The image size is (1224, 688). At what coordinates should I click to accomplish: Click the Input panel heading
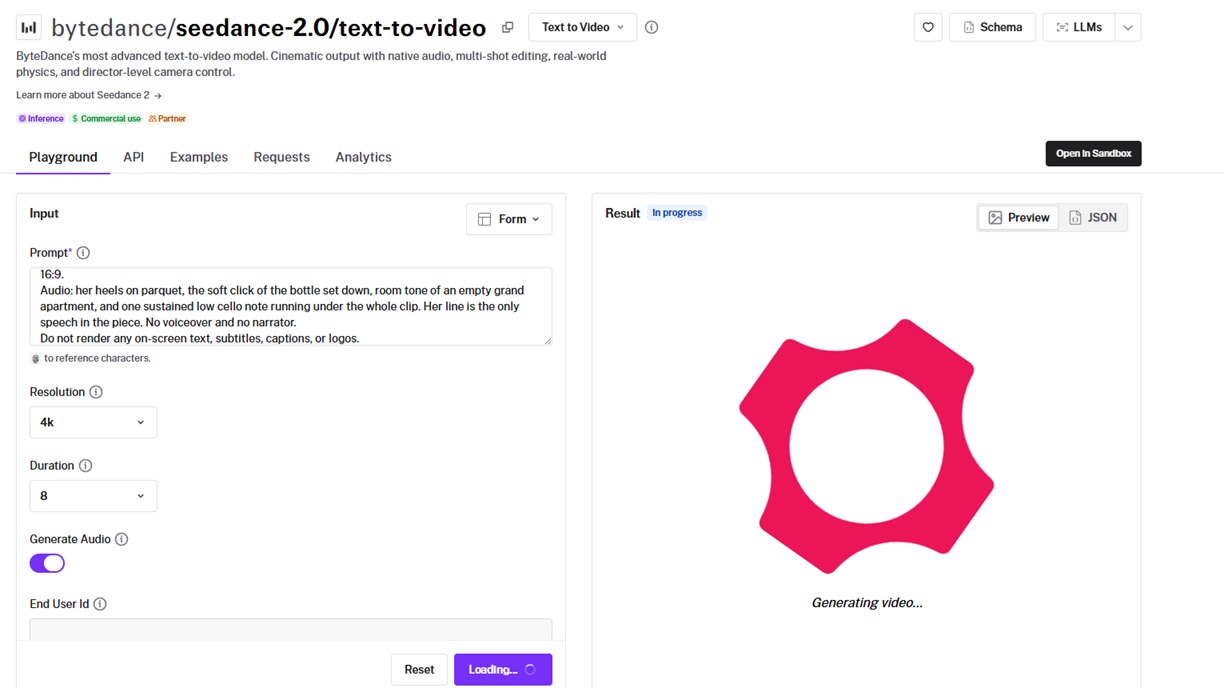click(x=44, y=213)
